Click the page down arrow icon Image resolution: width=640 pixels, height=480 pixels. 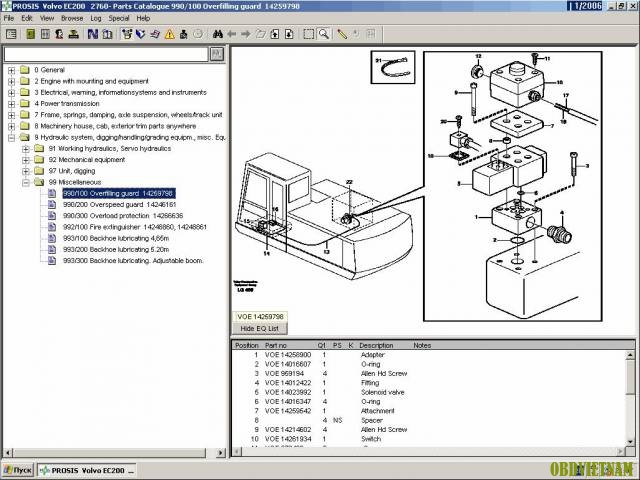[x=289, y=34]
